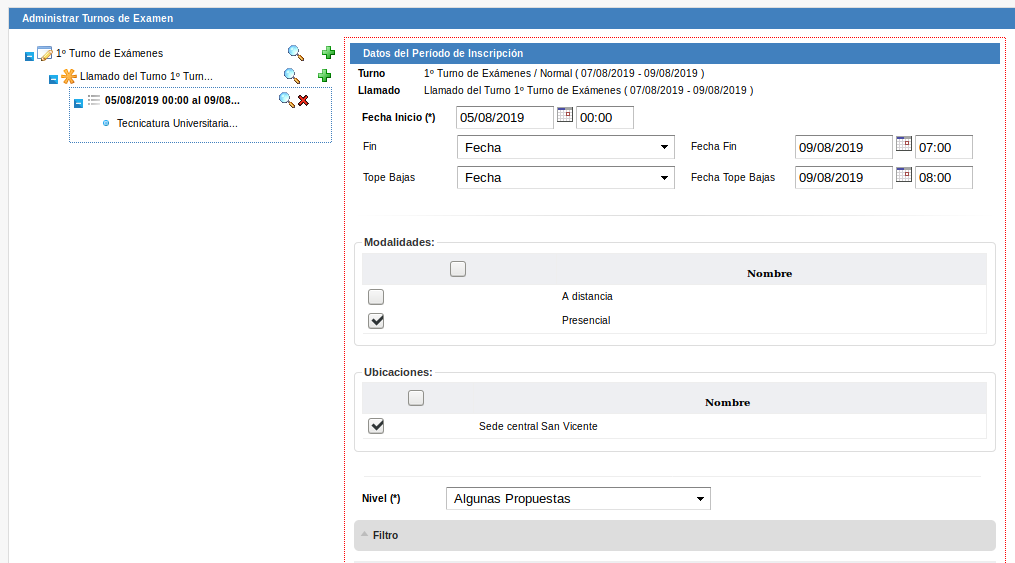Click the Fecha Tope Bajas time field 08:00

pyautogui.click(x=944, y=178)
